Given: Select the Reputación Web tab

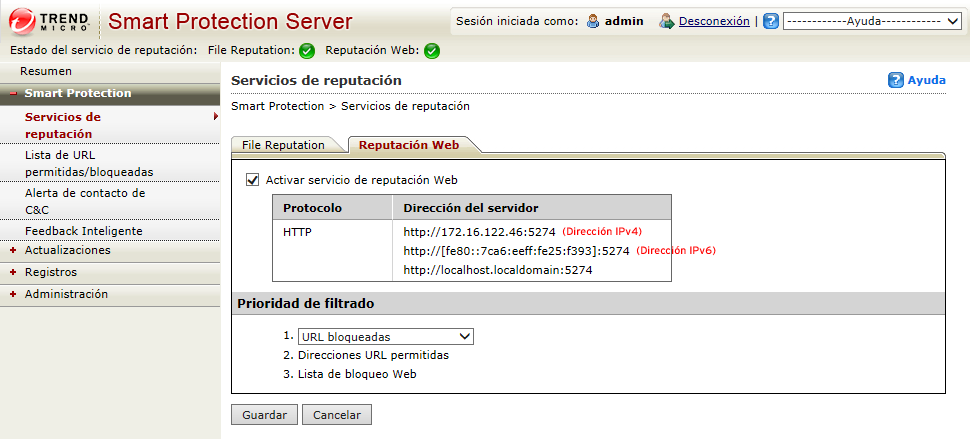Looking at the screenshot, I should [x=409, y=145].
